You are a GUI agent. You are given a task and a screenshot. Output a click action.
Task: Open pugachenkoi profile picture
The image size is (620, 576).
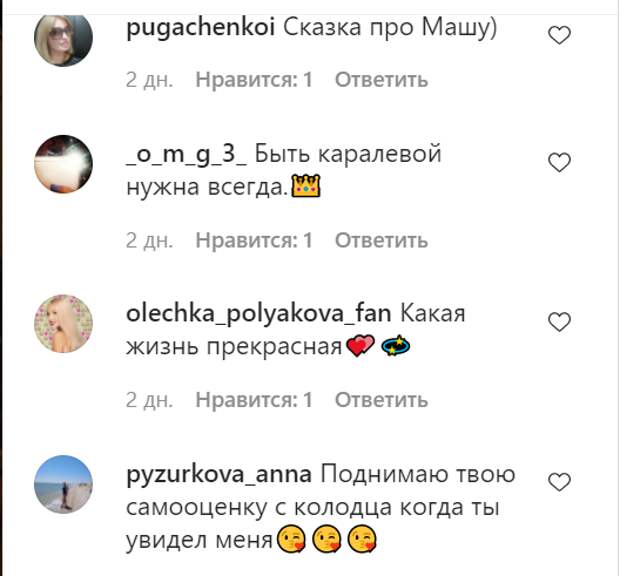[63, 38]
